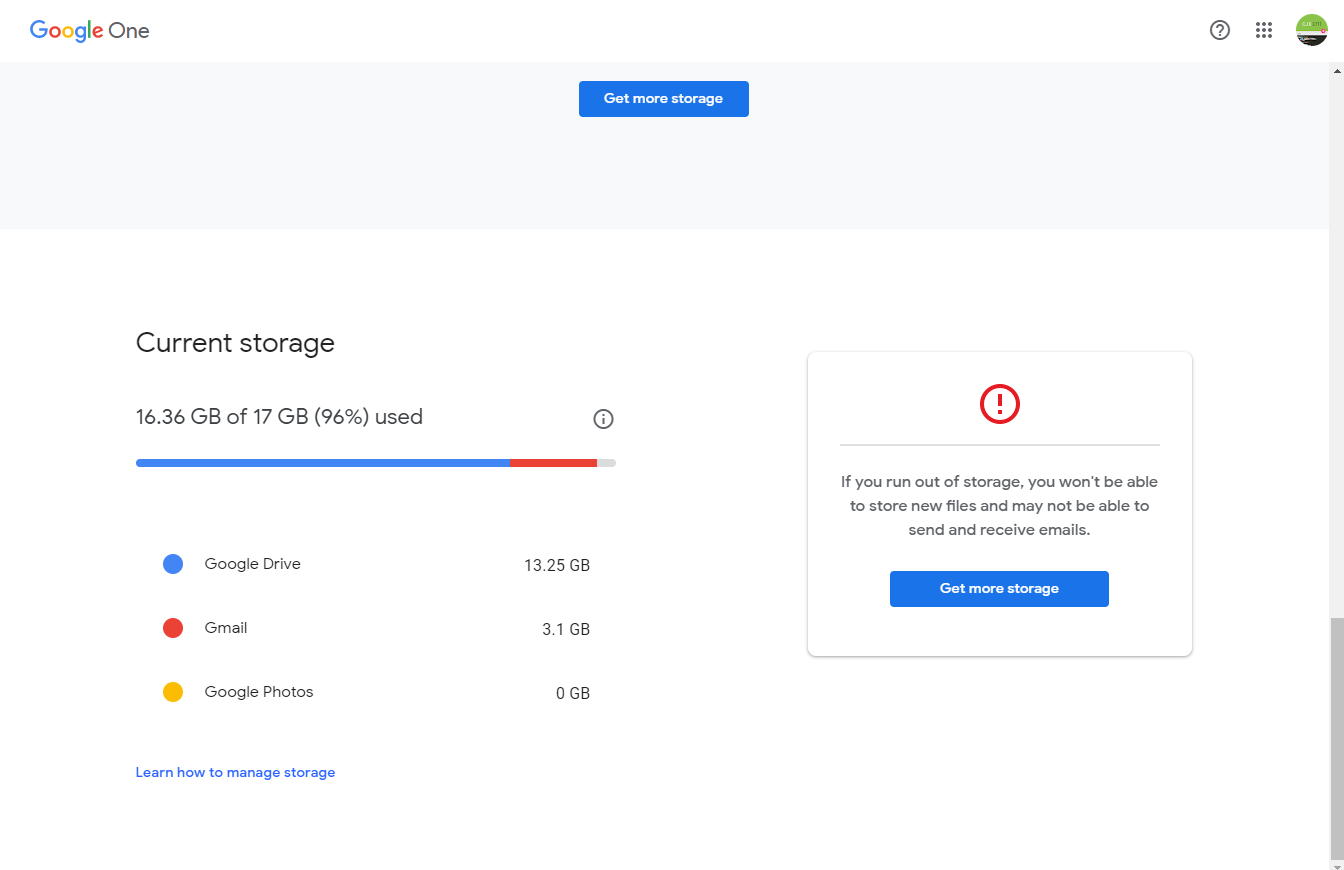1344x870 pixels.
Task: Click the storage usage progress bar
Action: (376, 463)
